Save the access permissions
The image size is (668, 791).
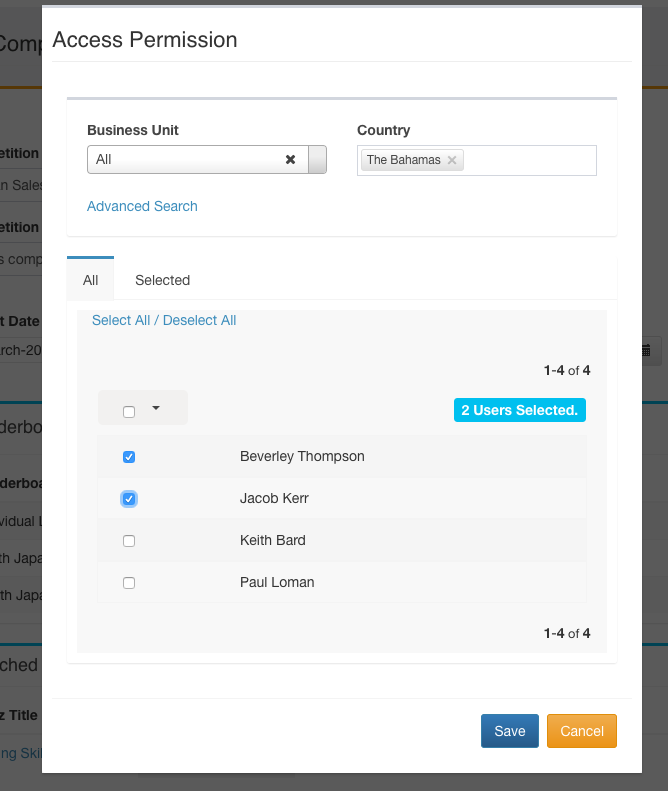coord(509,731)
